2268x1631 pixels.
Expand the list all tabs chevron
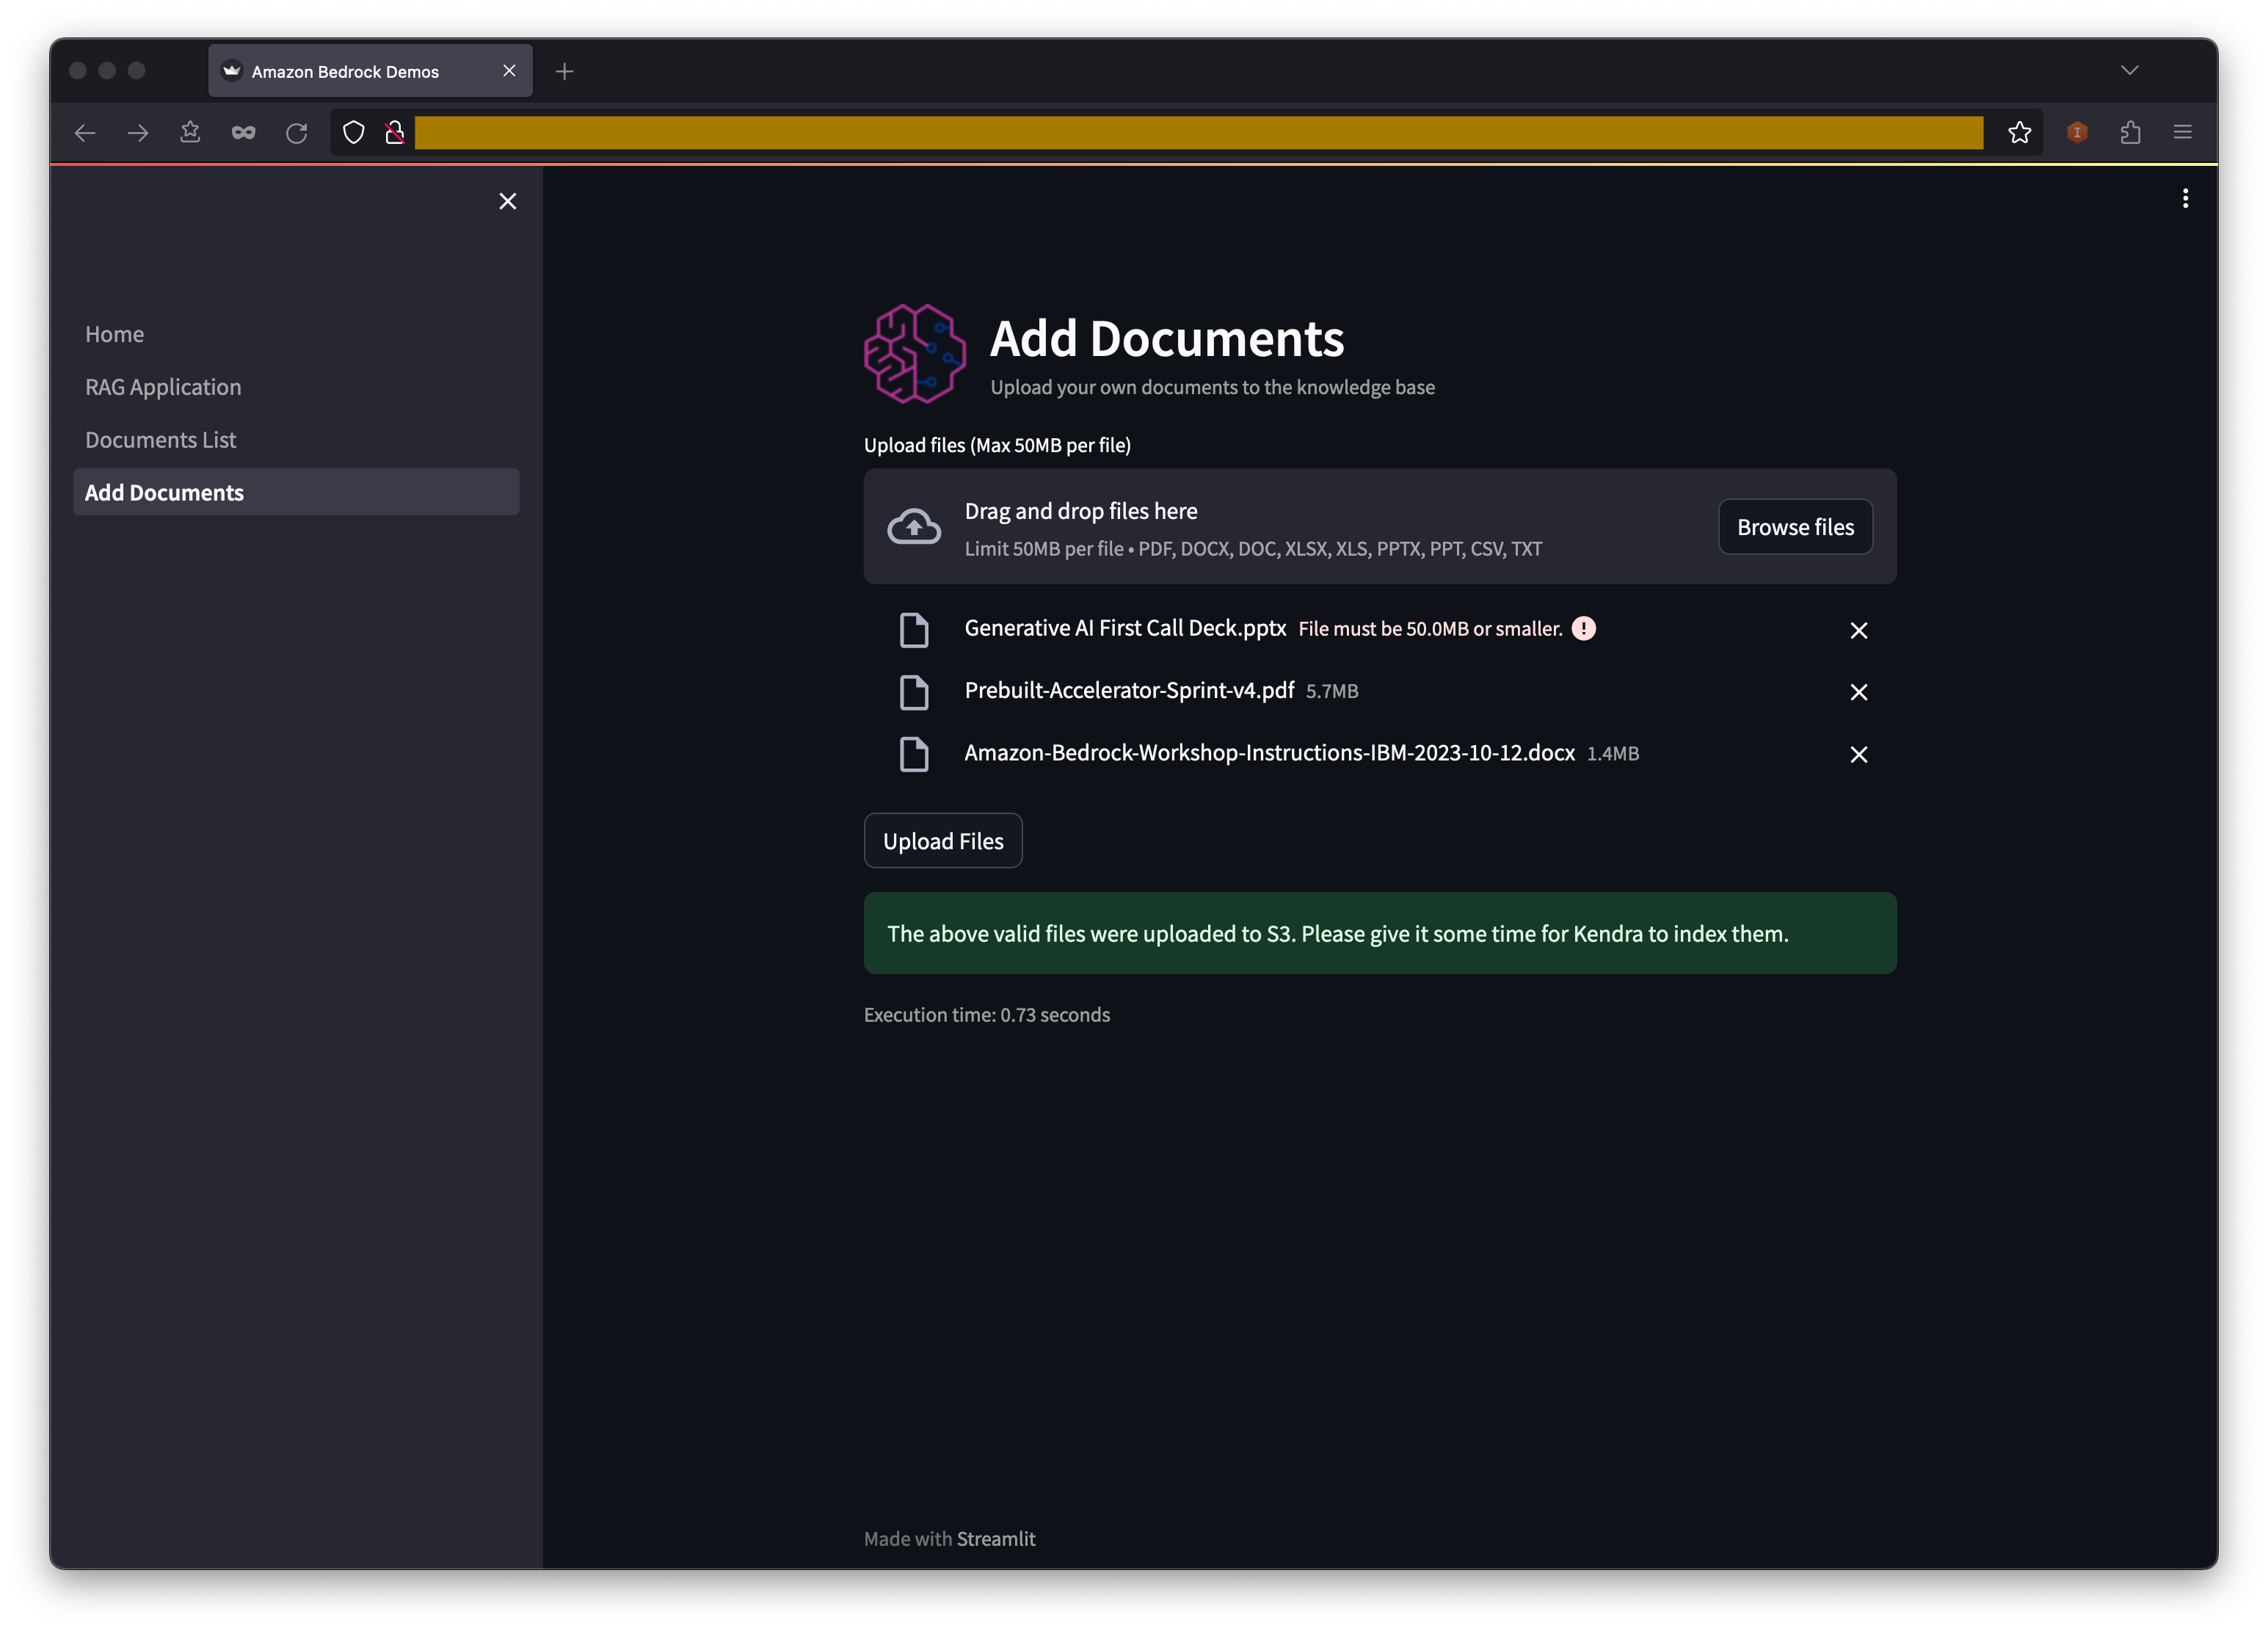point(2129,70)
